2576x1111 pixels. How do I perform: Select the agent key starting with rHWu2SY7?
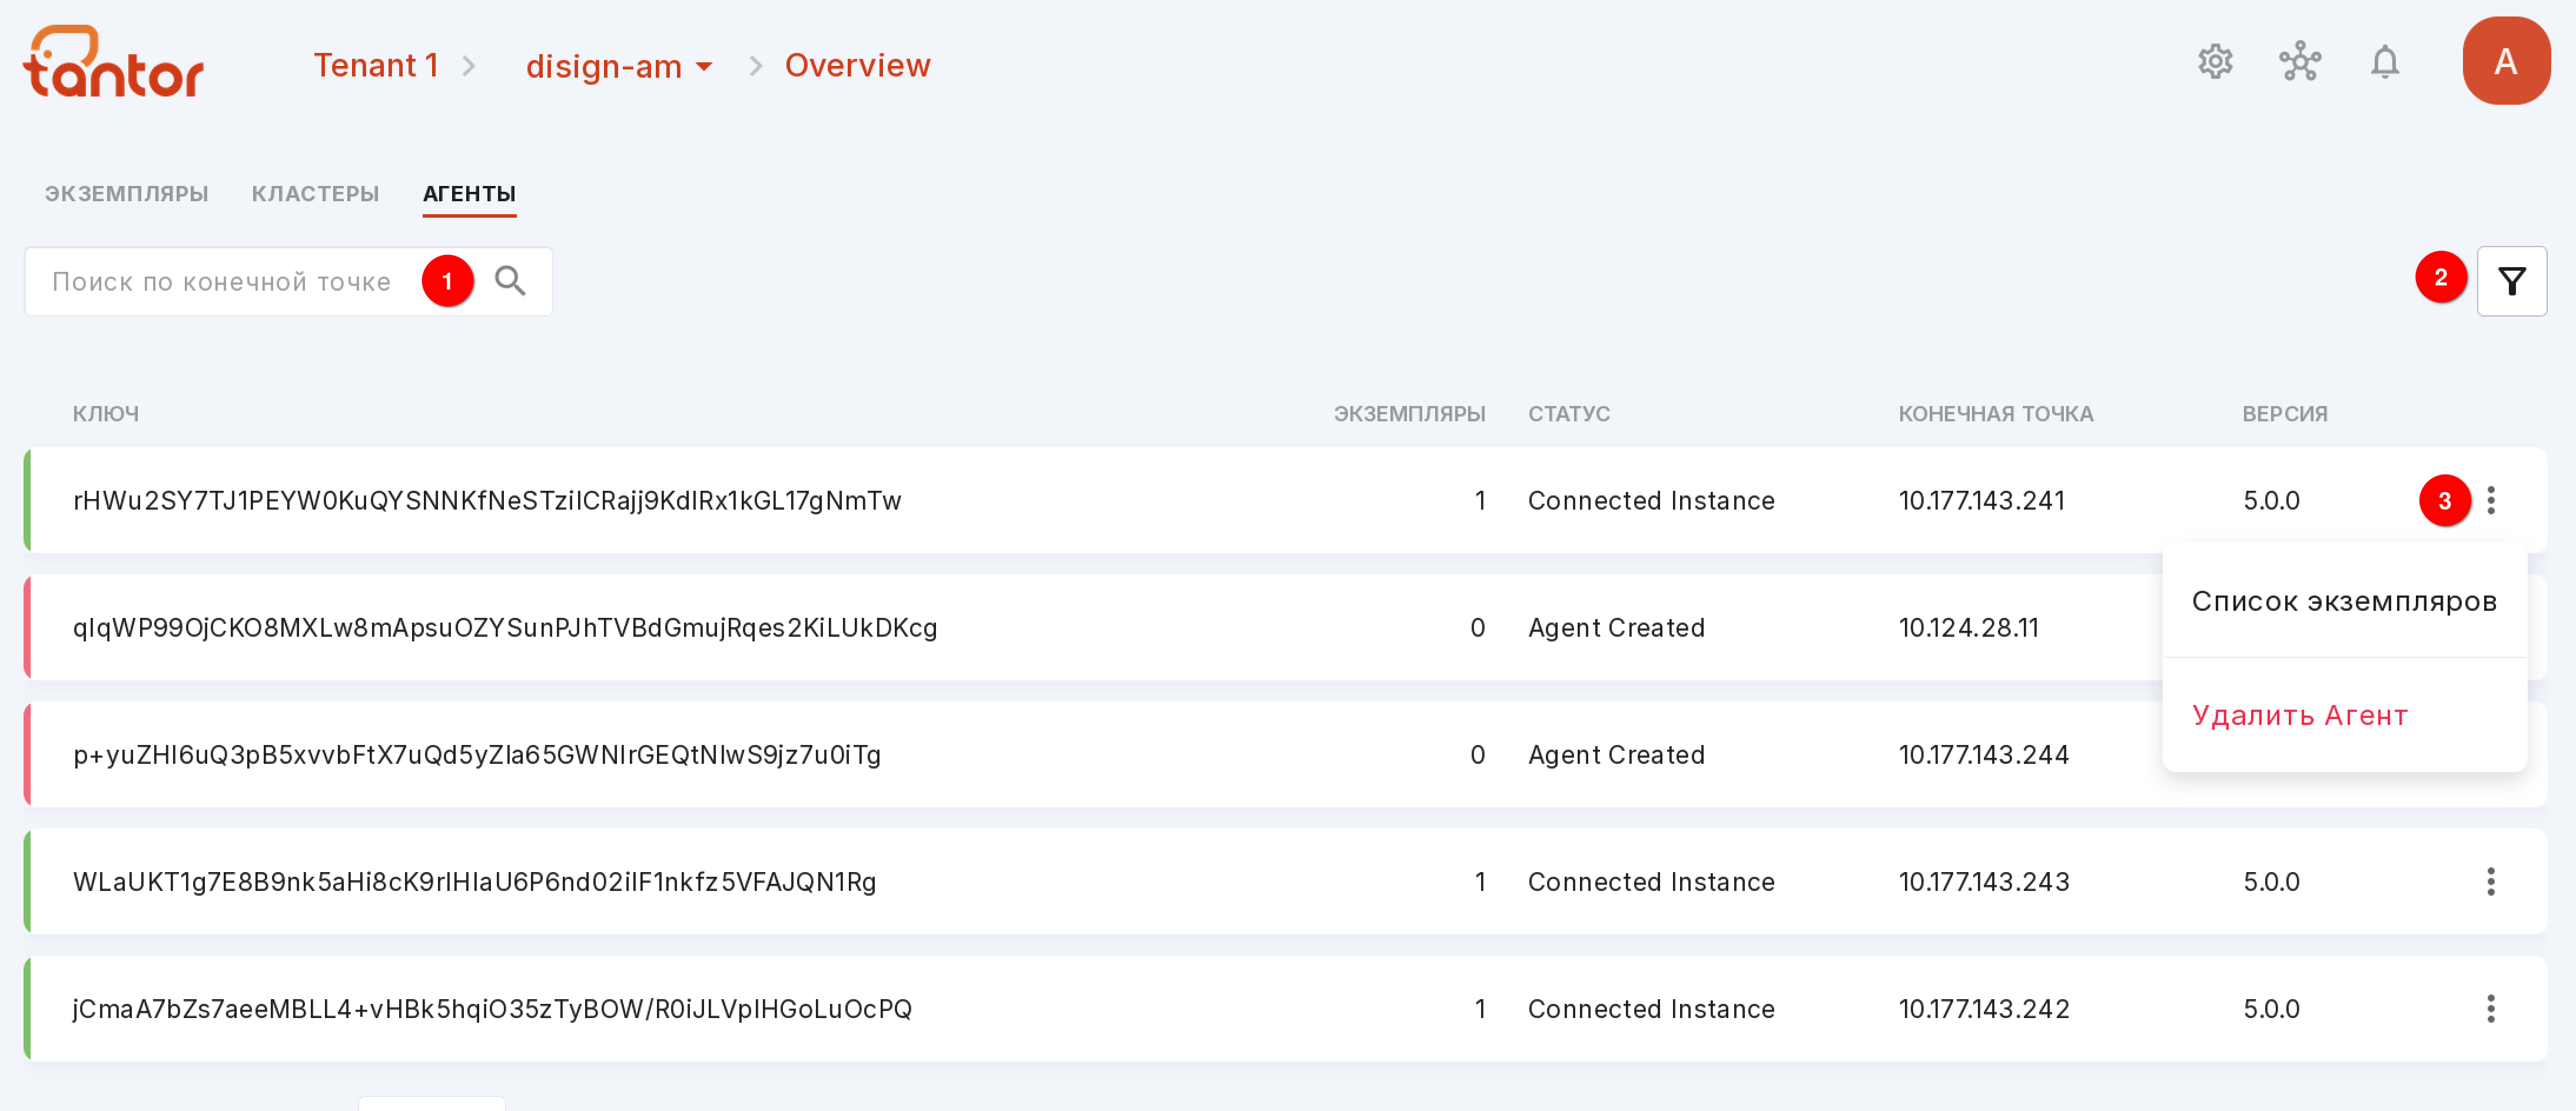pos(487,500)
